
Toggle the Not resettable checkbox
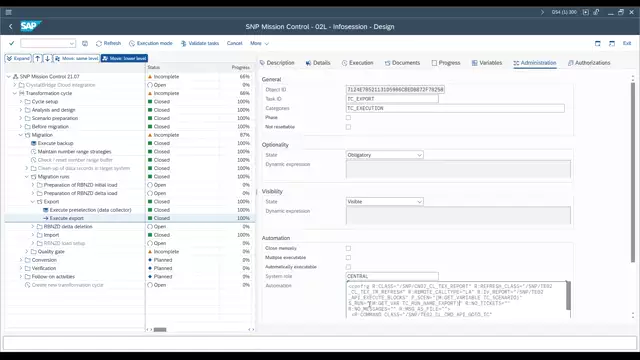pos(348,127)
